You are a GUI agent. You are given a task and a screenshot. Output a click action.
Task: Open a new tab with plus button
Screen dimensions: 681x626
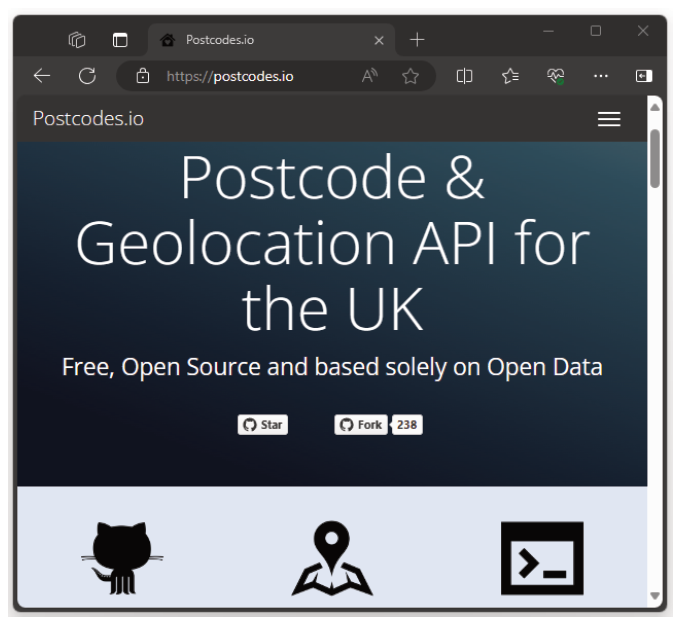[x=417, y=40]
